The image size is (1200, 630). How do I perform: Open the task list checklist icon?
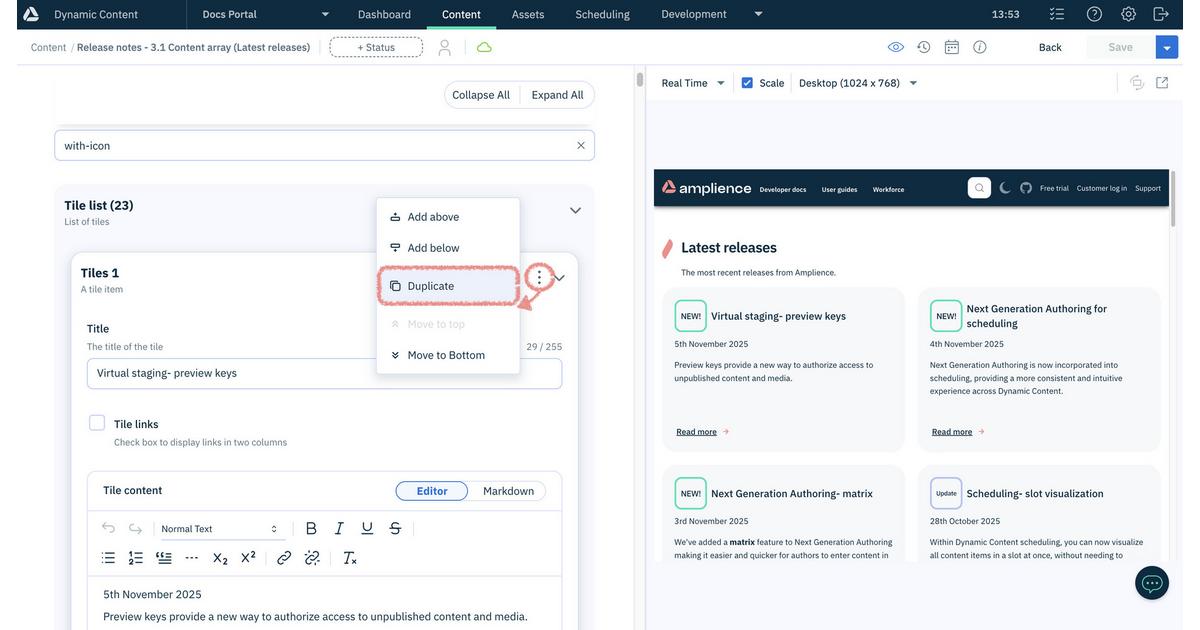pos(1057,14)
